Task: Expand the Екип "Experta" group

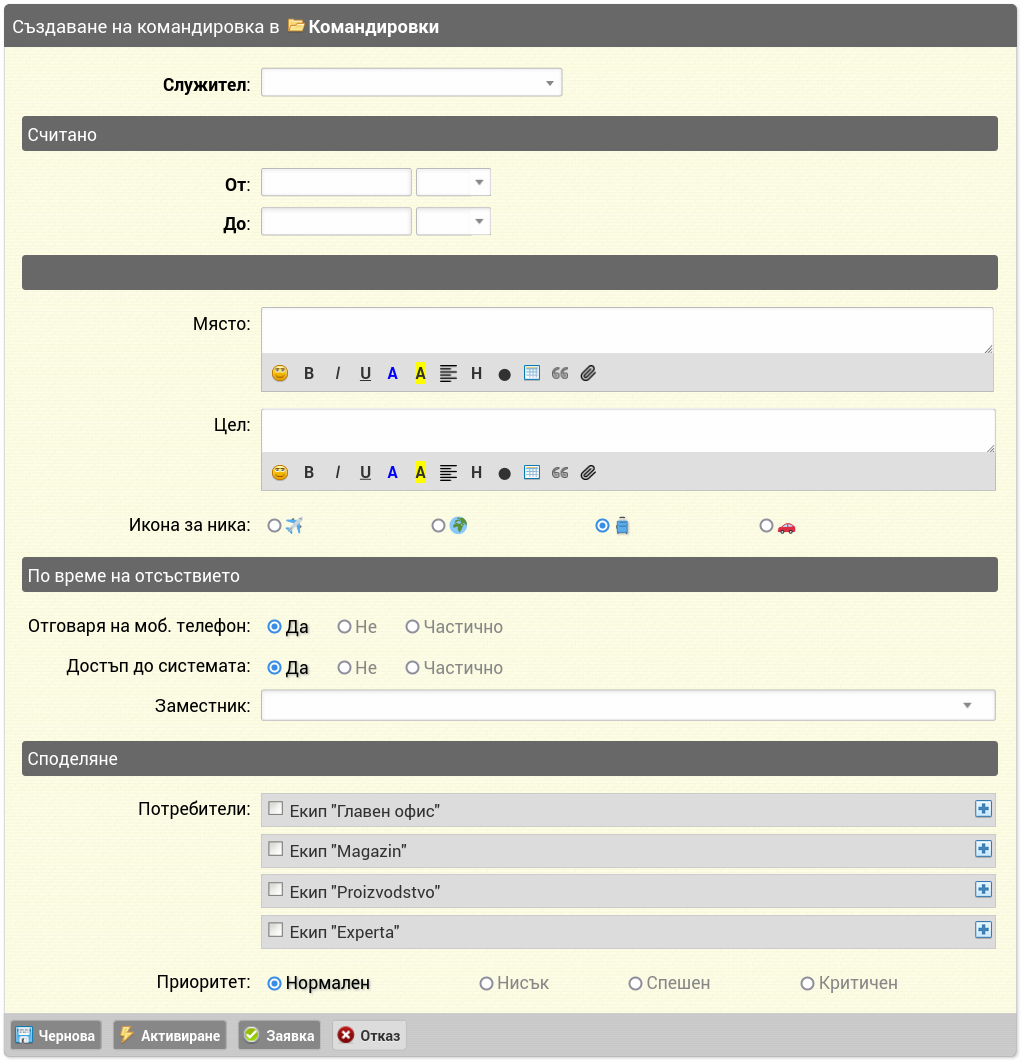Action: [983, 930]
